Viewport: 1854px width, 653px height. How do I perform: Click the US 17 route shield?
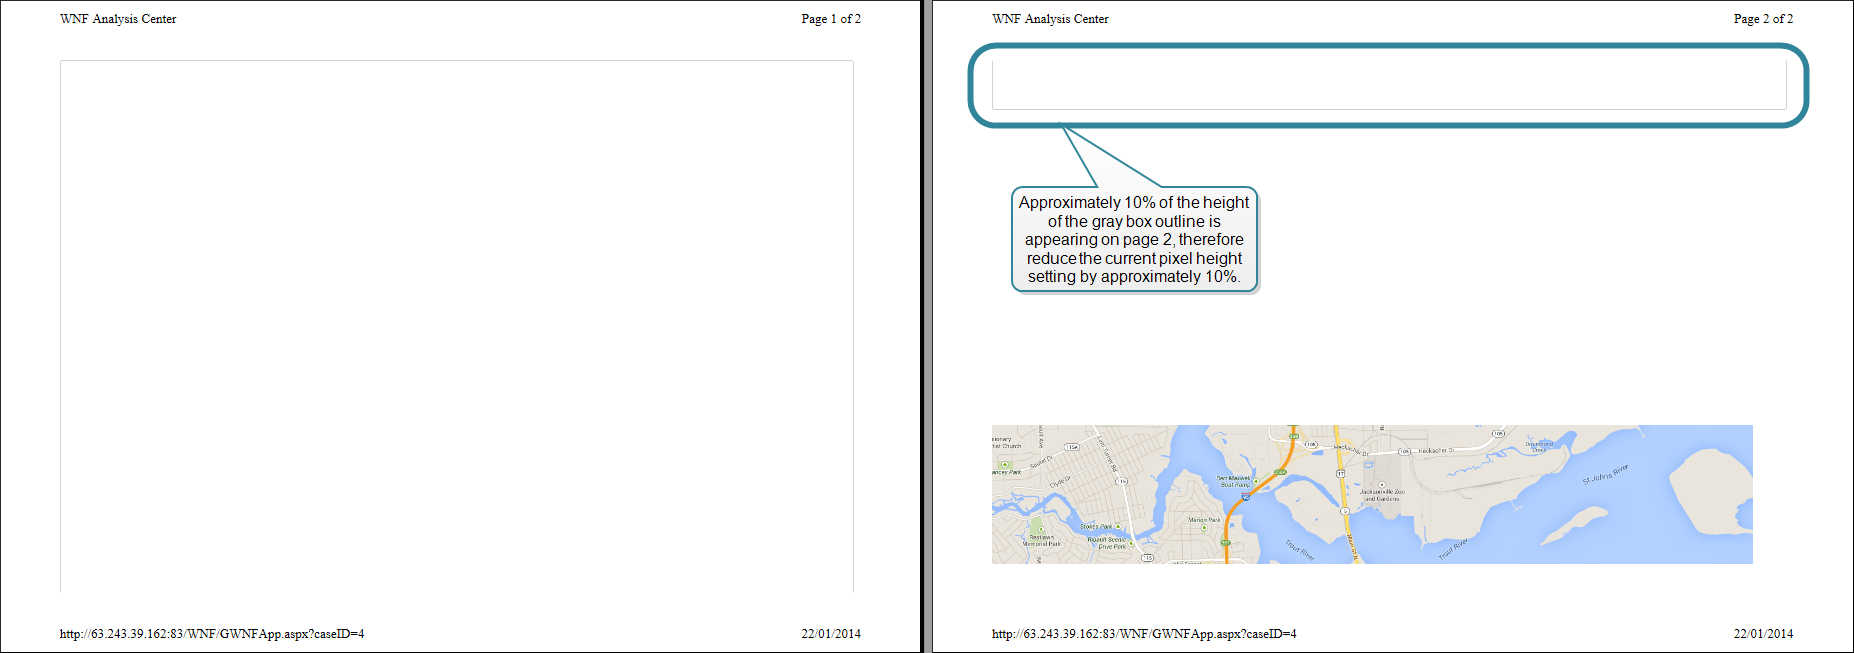pos(1340,473)
